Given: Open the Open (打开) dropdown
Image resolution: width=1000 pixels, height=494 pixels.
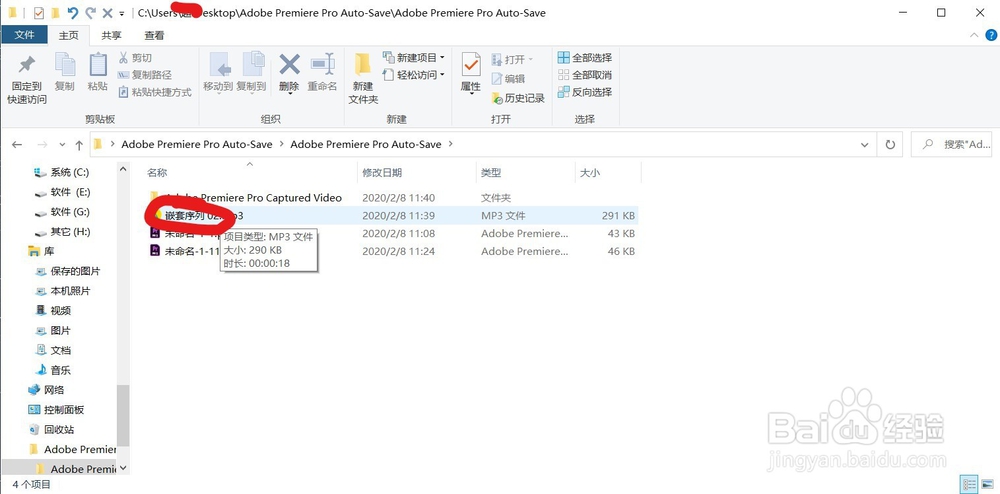Looking at the screenshot, I should [512, 59].
